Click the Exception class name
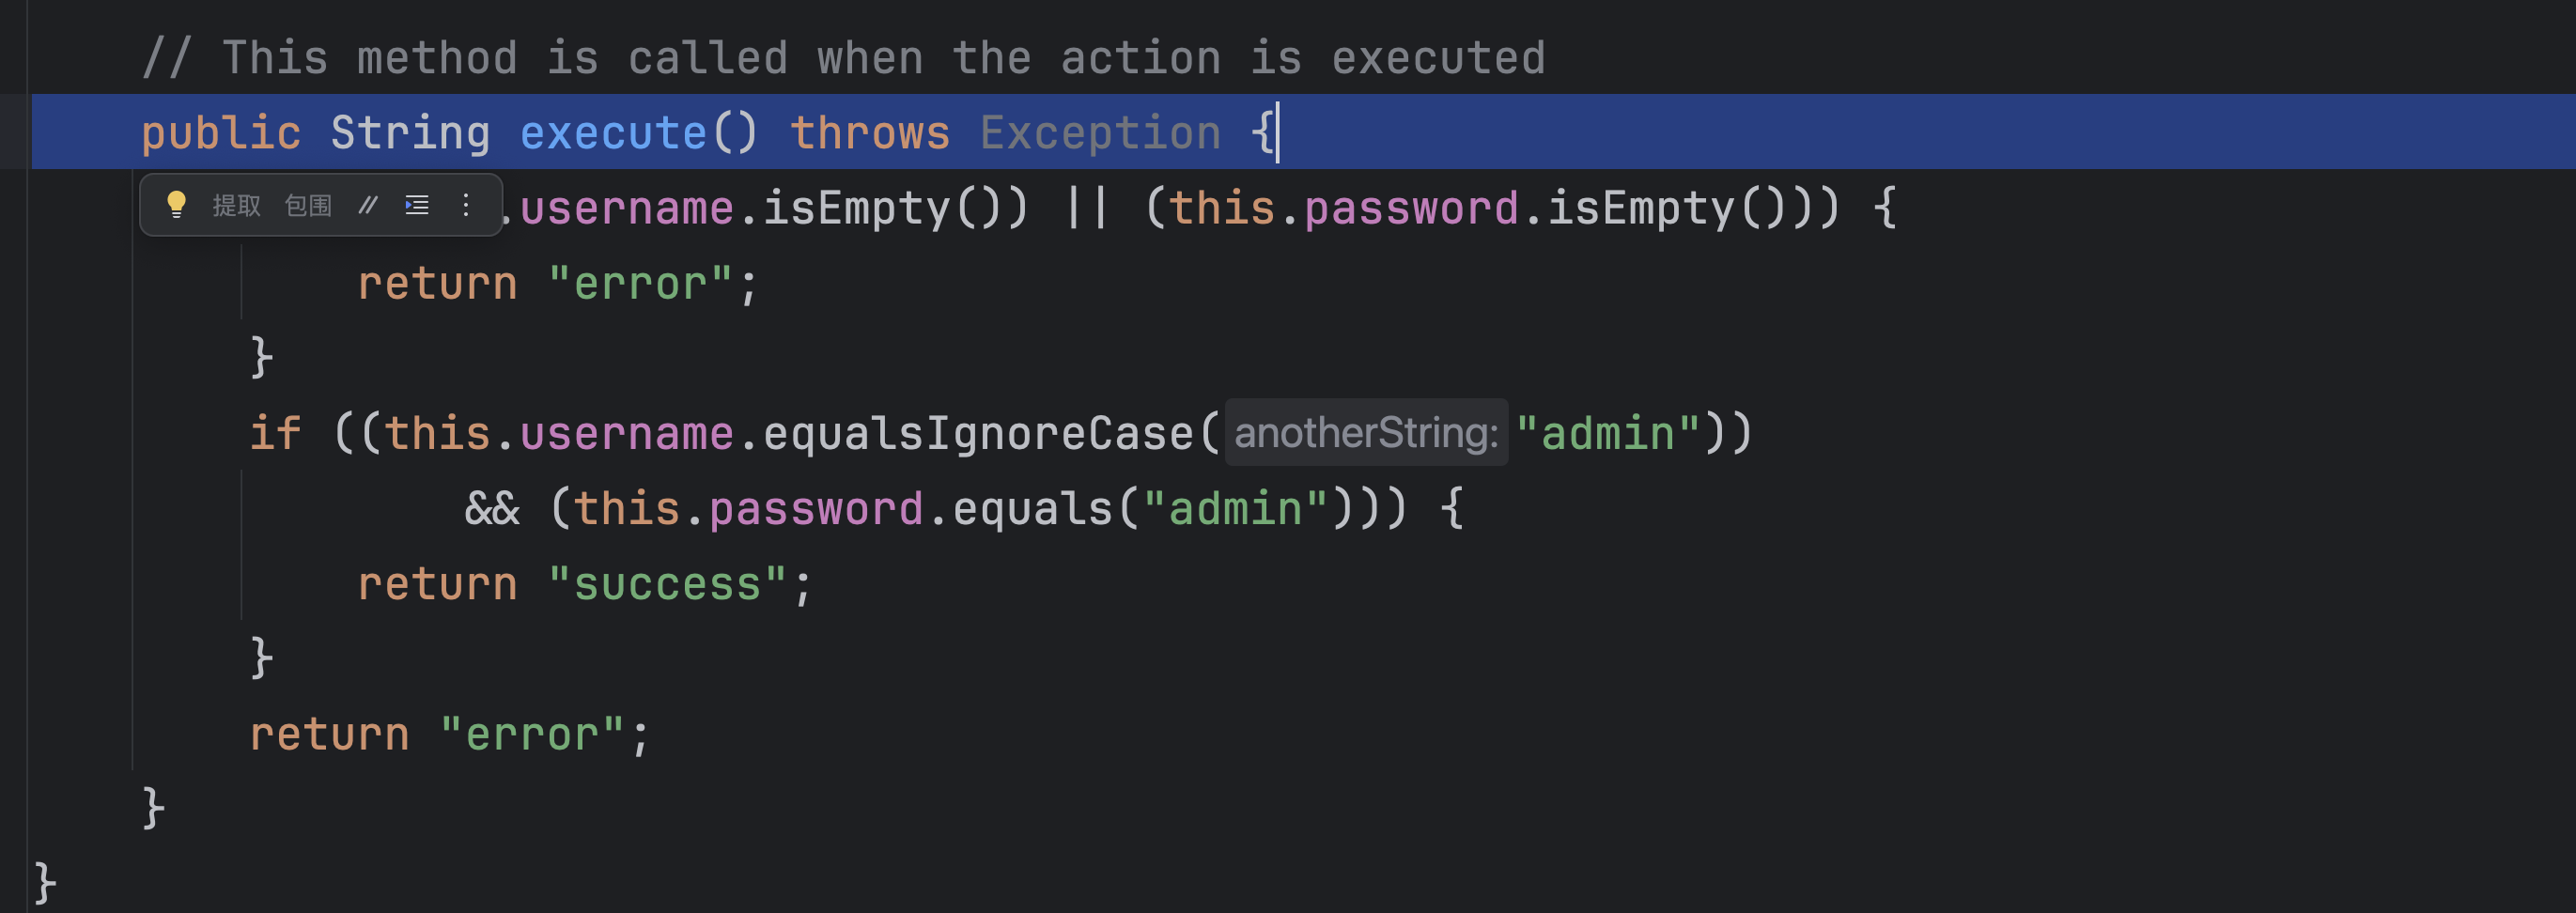This screenshot has height=913, width=2576. tap(1100, 133)
